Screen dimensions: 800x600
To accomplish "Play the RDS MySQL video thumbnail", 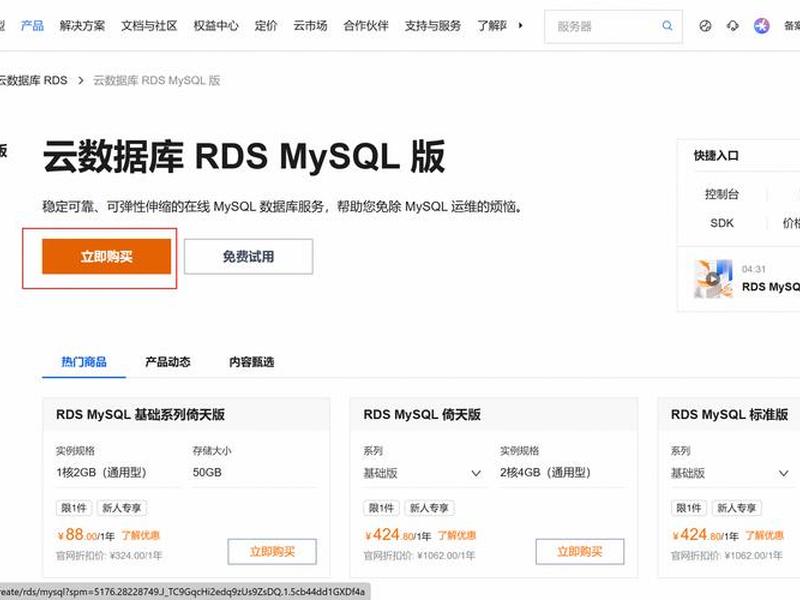I will [x=713, y=279].
